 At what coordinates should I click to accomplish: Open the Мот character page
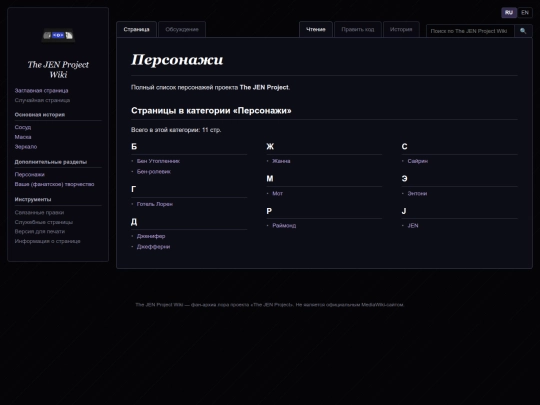[x=277, y=193]
